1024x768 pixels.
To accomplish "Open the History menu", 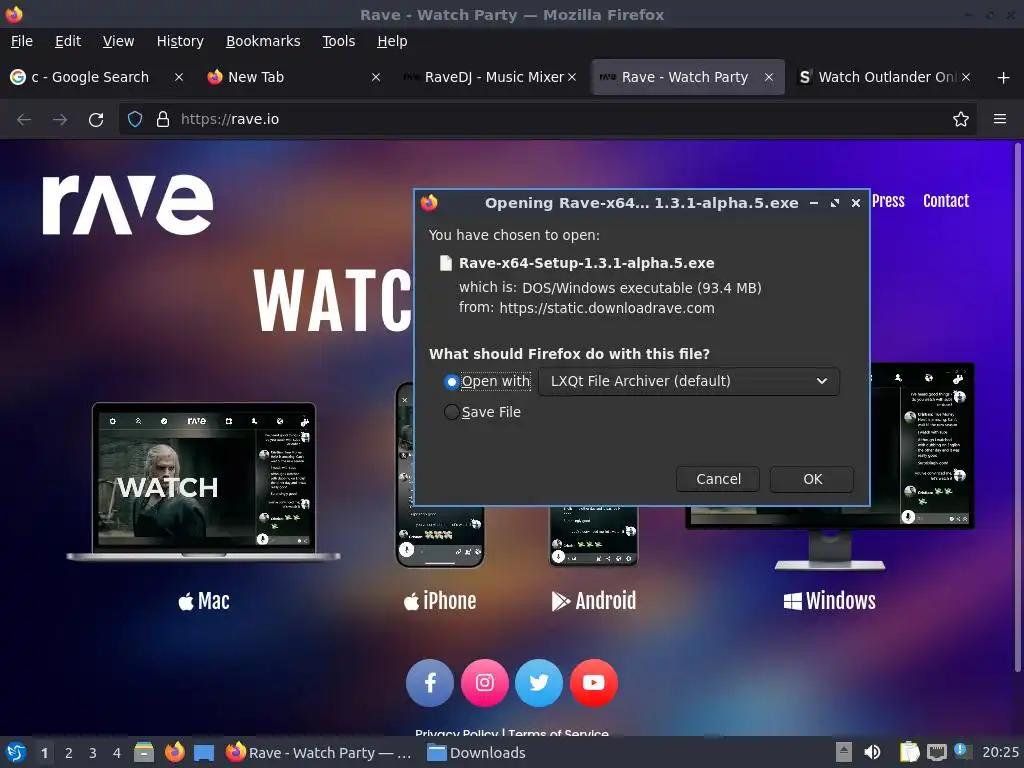I will pyautogui.click(x=180, y=41).
